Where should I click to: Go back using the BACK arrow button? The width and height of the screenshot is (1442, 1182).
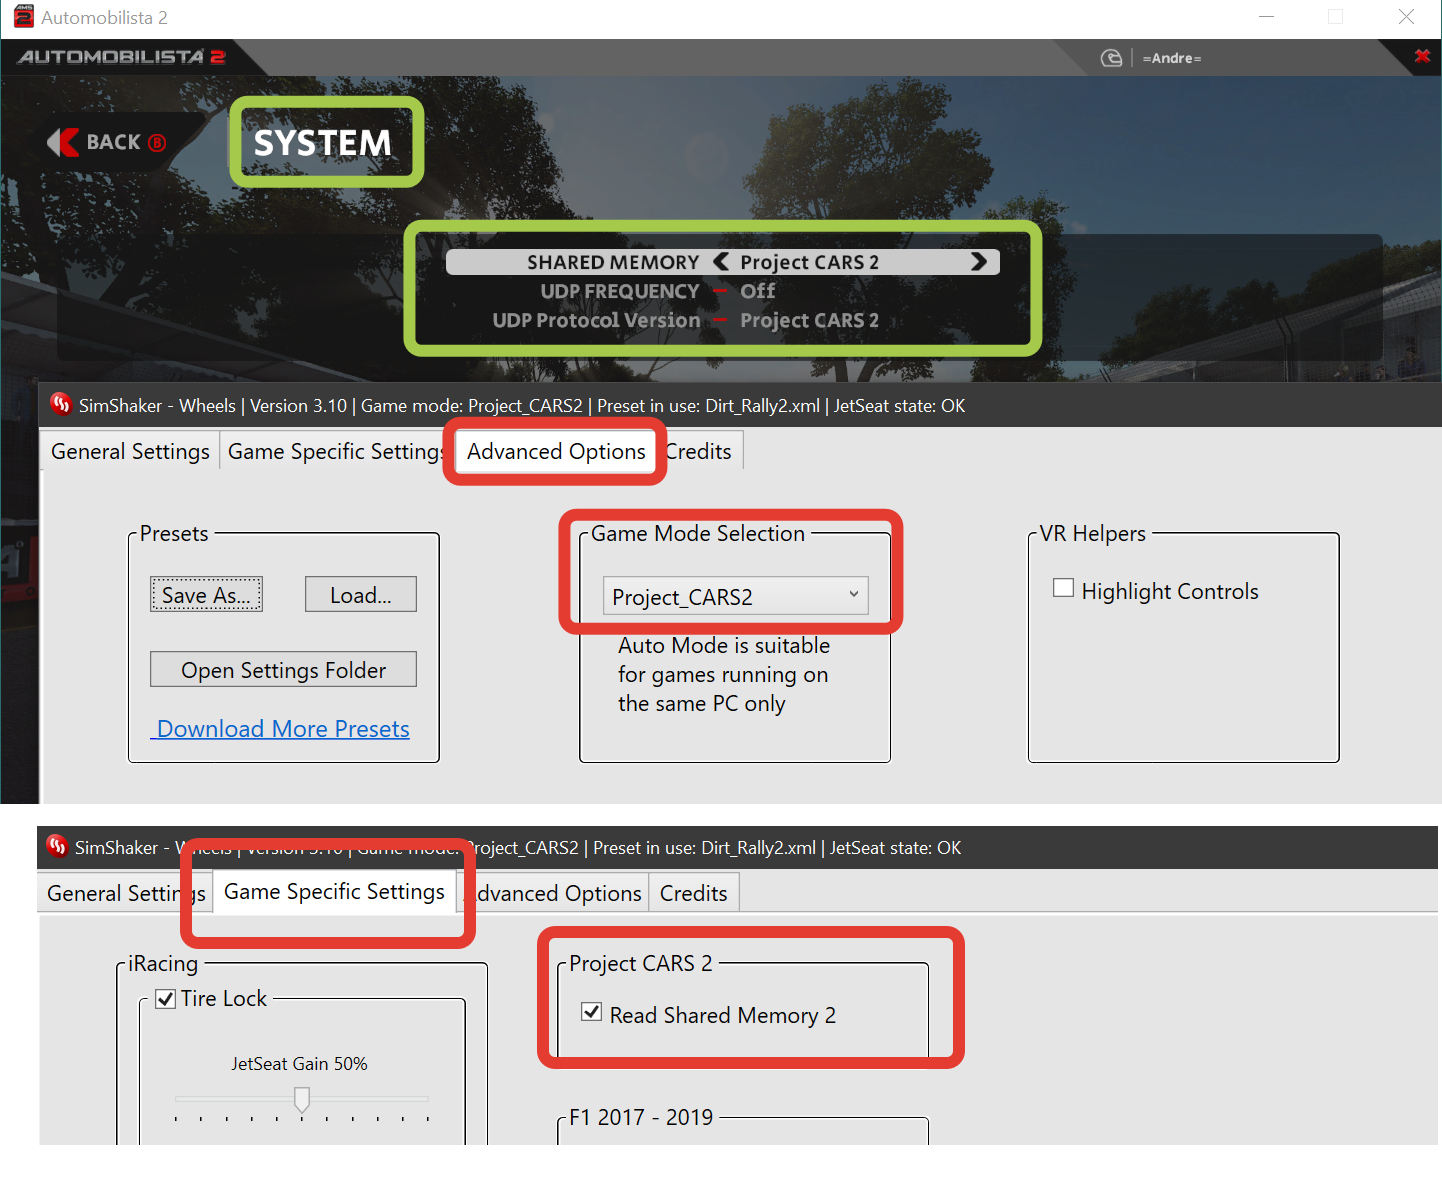(106, 142)
